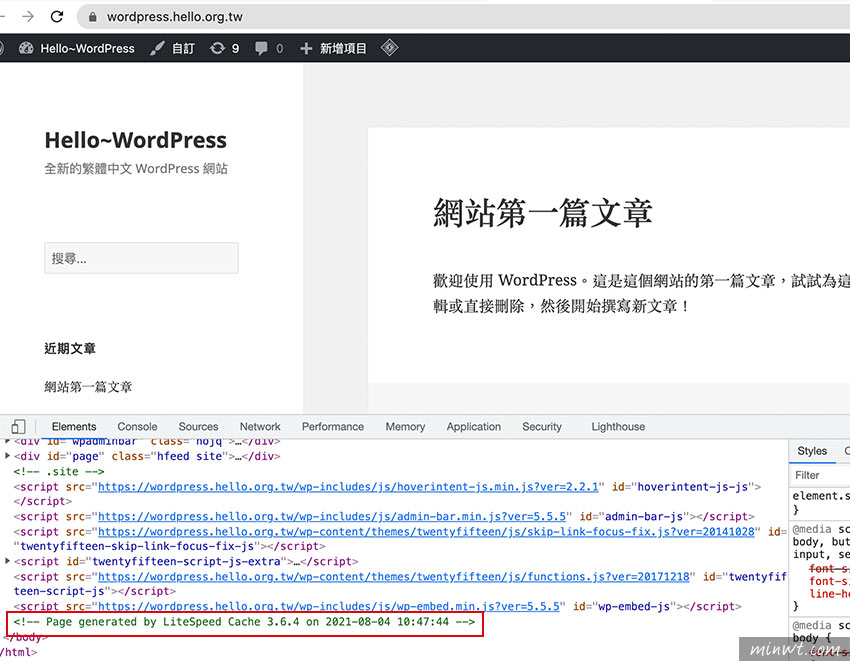The image size is (850, 661).
Task: Click the plus icon for new item
Action: point(306,48)
